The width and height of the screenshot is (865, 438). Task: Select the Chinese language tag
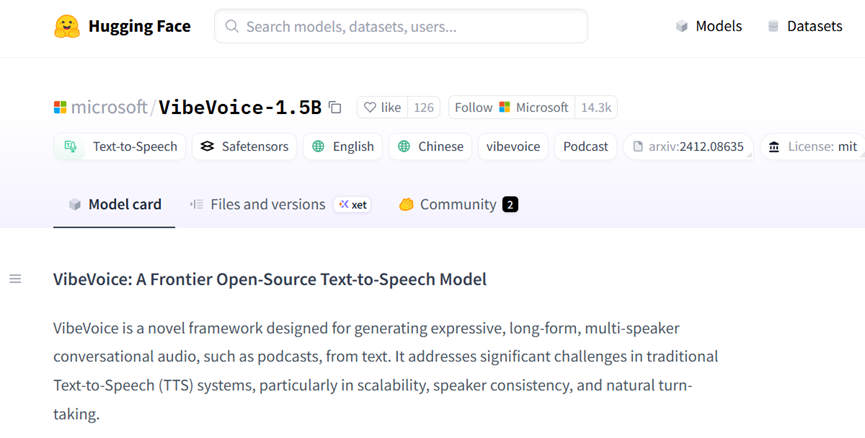pyautogui.click(x=430, y=146)
